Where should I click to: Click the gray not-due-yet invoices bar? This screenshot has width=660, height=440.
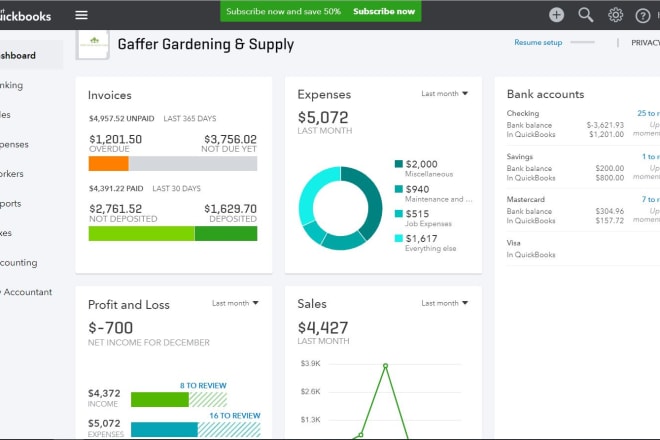click(193, 163)
